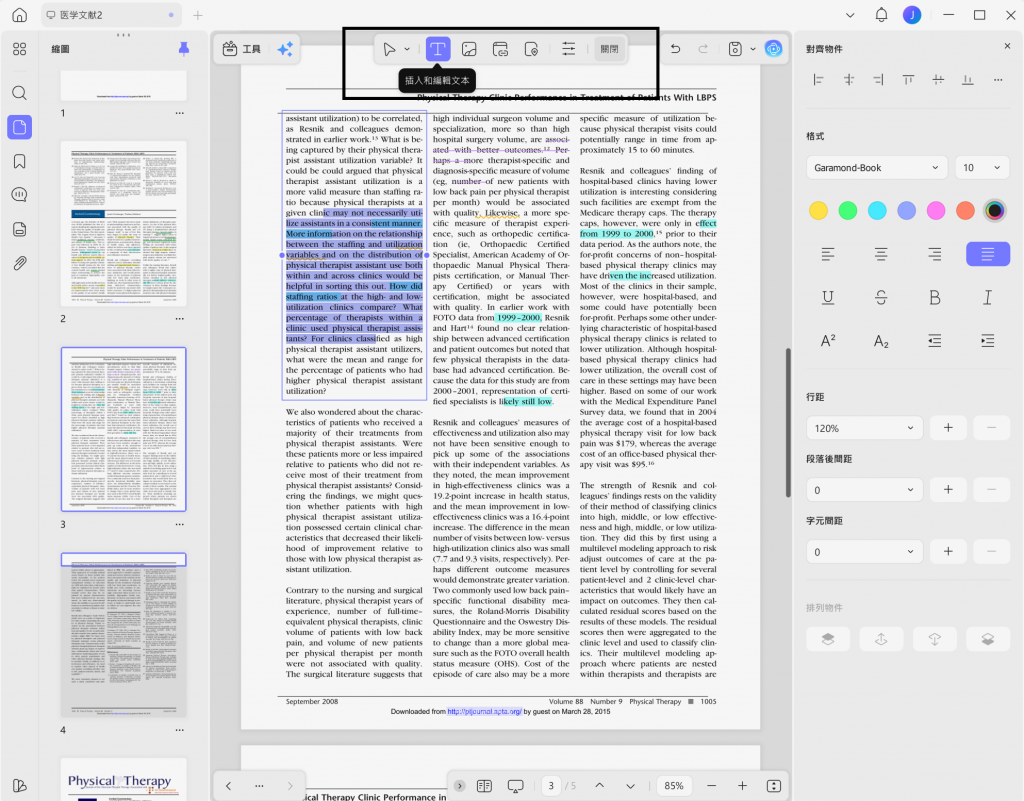Toggle two-page reading view icon
This screenshot has width=1024, height=801.
pyautogui.click(x=484, y=786)
